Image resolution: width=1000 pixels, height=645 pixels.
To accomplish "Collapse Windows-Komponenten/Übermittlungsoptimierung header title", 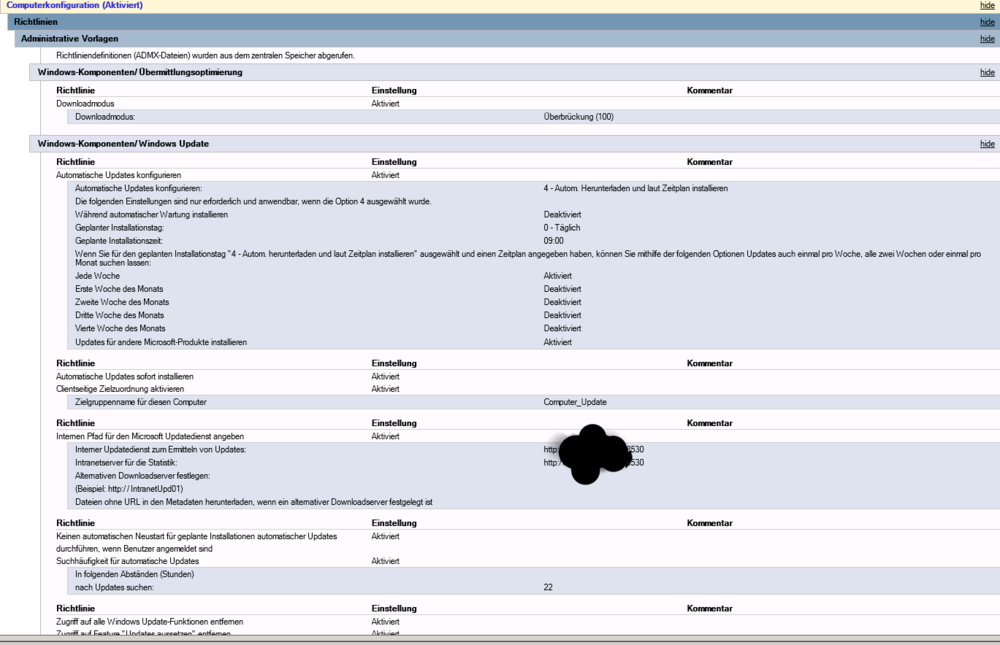I will coord(140,72).
